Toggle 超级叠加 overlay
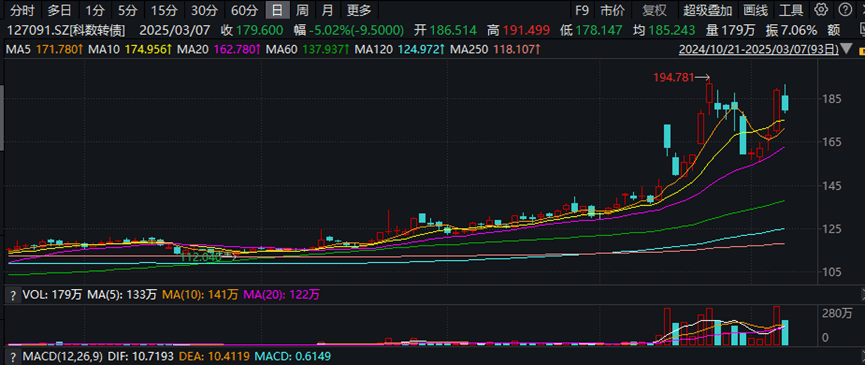 click(x=707, y=10)
